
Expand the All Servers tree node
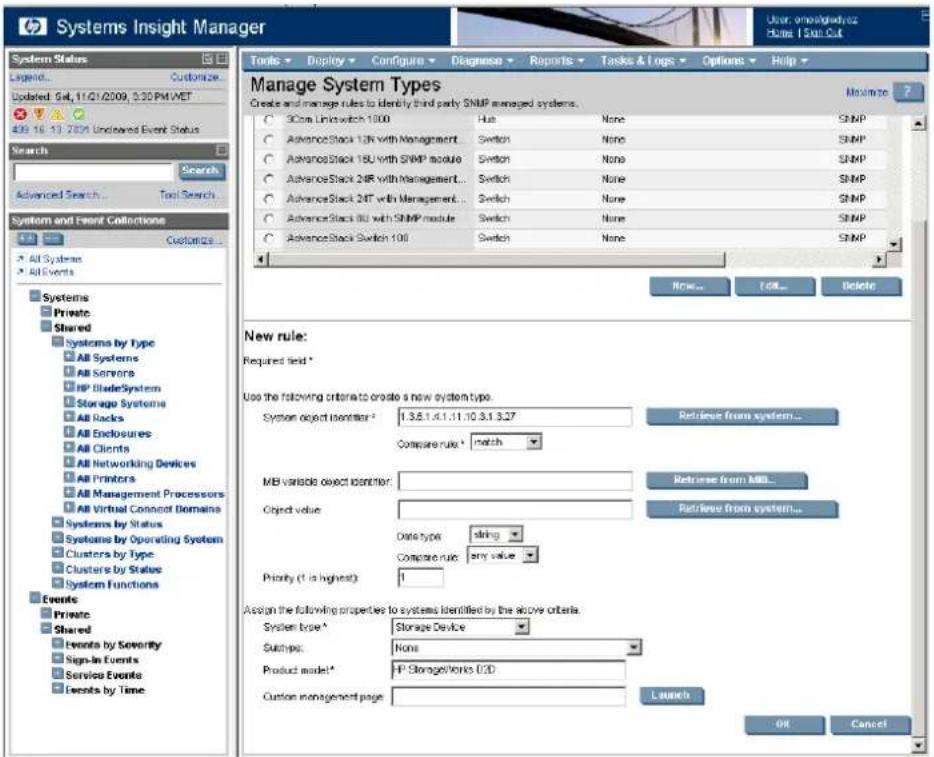[x=69, y=372]
